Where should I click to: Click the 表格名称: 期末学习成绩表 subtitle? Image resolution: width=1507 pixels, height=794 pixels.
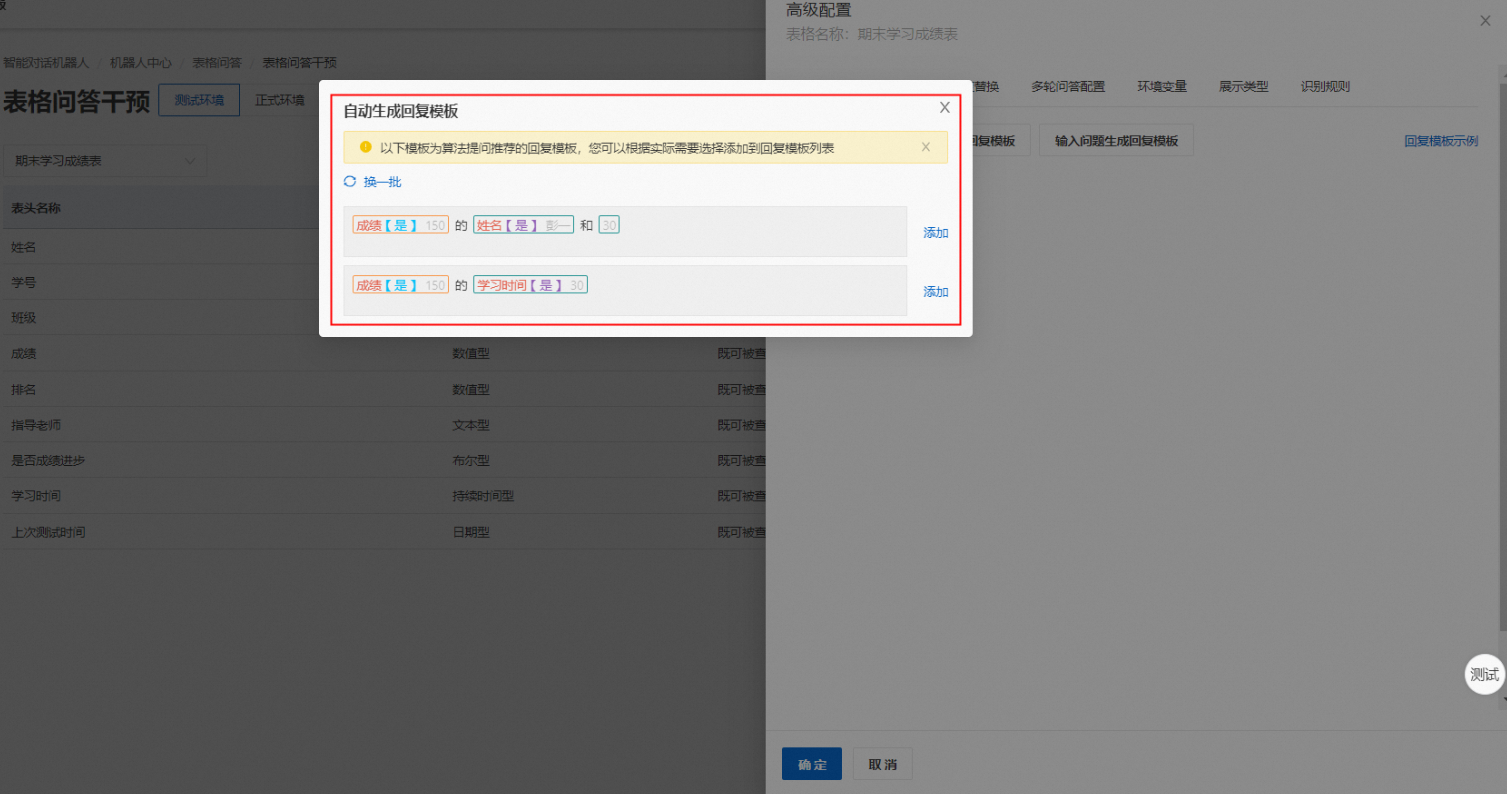(872, 34)
